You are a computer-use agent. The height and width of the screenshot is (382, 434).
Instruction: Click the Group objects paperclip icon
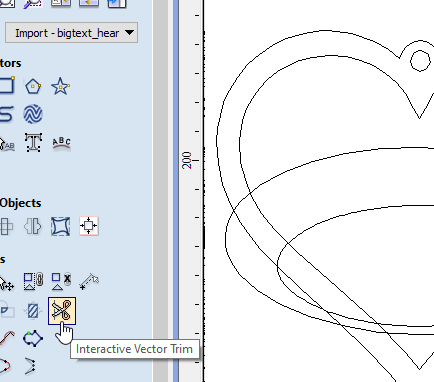[x=33, y=281]
